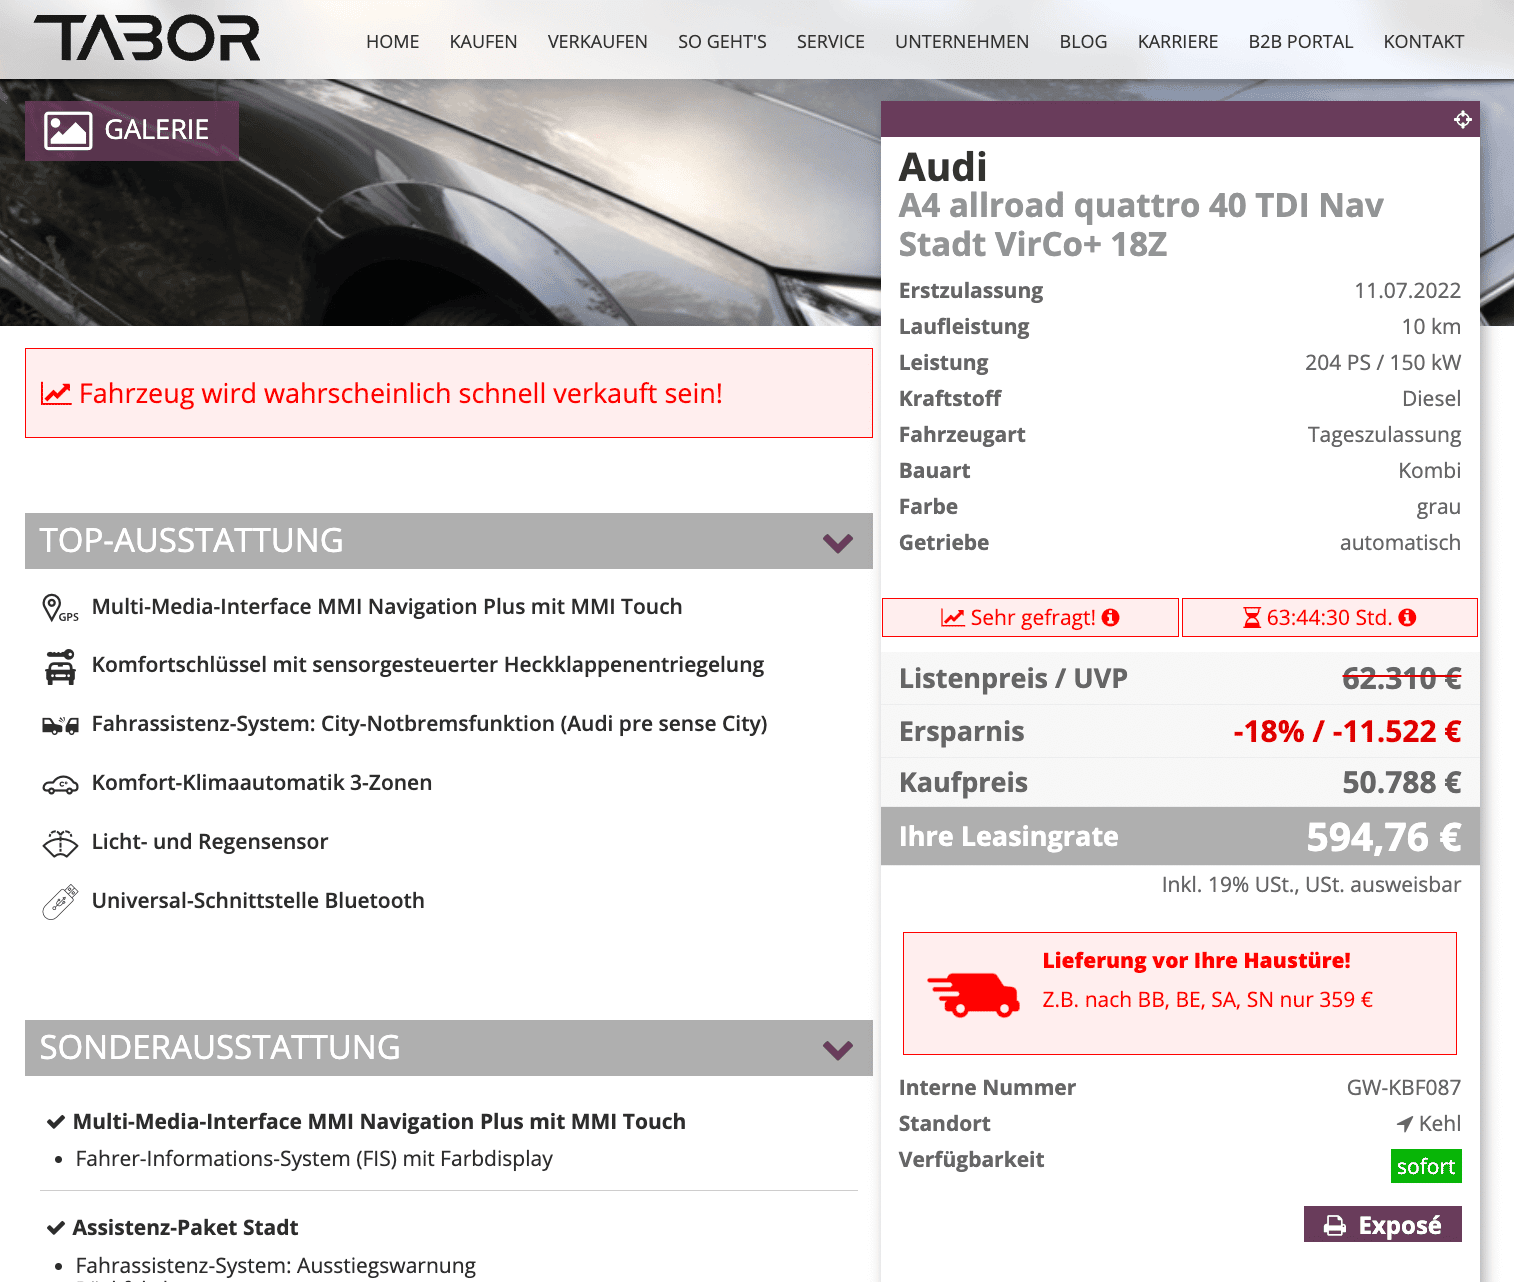The height and width of the screenshot is (1282, 1514).
Task: Open the UNTERNEHMEN menu
Action: [x=961, y=42]
